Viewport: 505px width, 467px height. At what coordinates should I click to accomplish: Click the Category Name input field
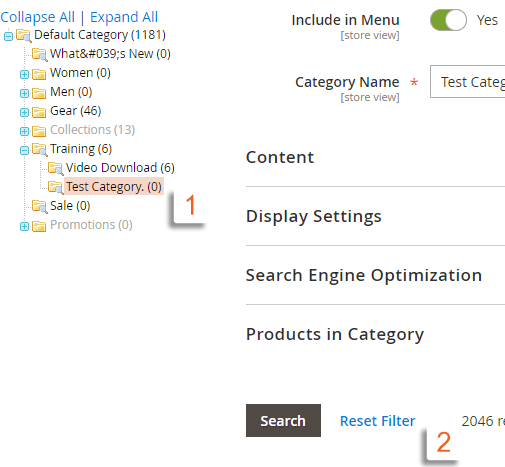[x=467, y=82]
